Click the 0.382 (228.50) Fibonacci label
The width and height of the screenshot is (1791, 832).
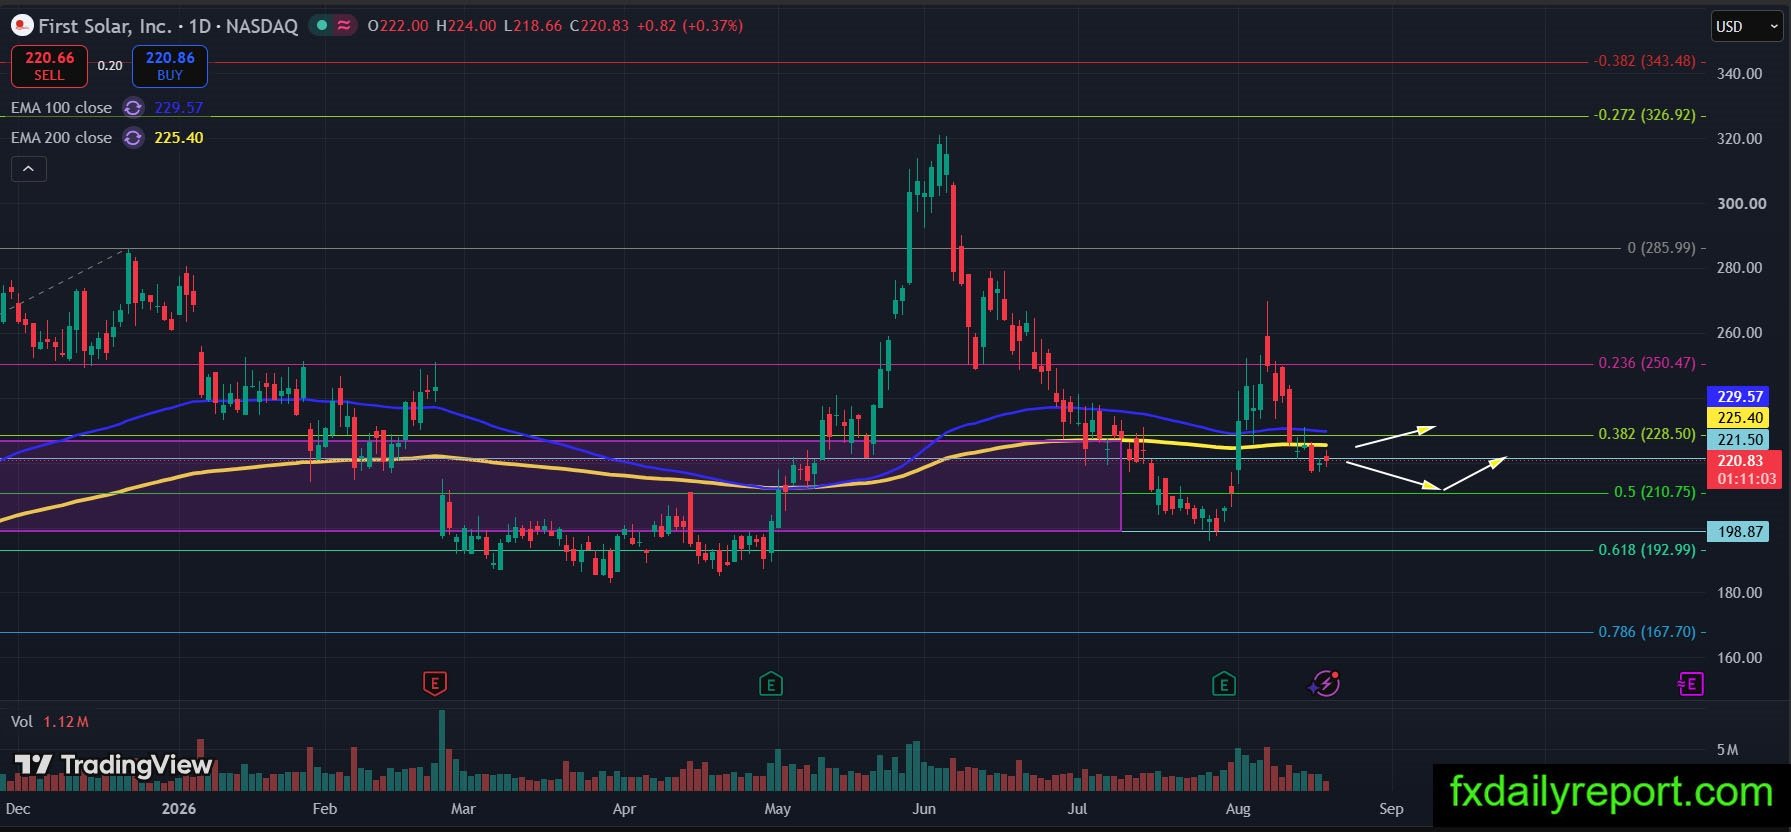coord(1647,434)
